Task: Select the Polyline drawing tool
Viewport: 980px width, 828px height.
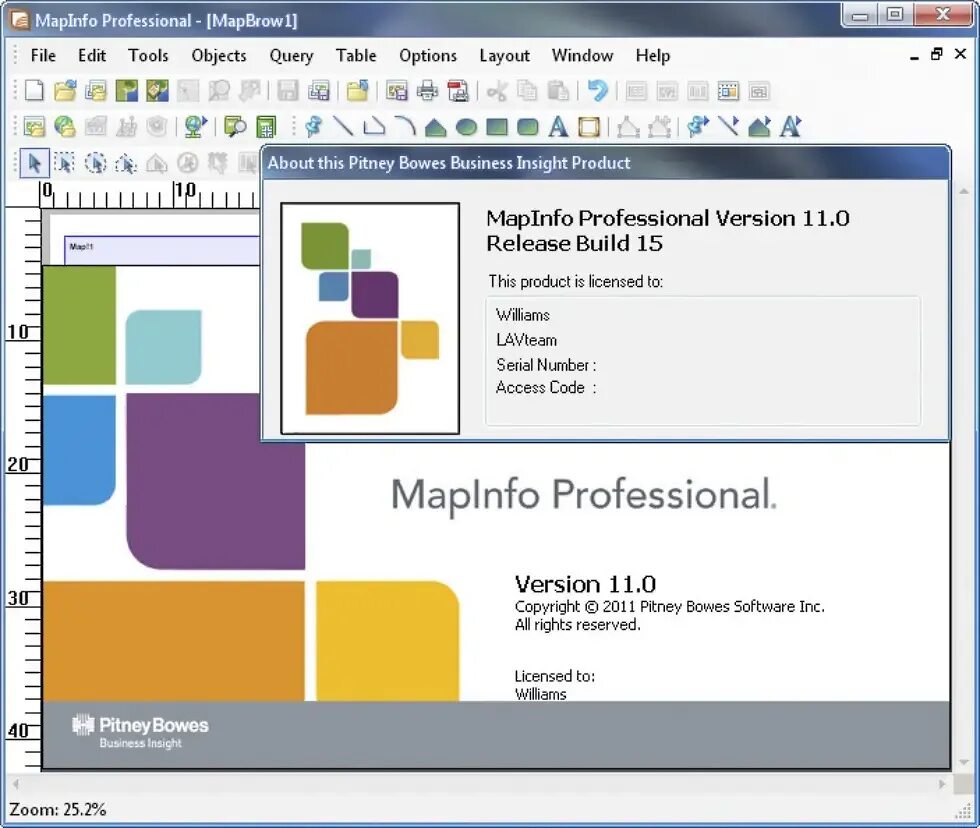Action: 374,126
